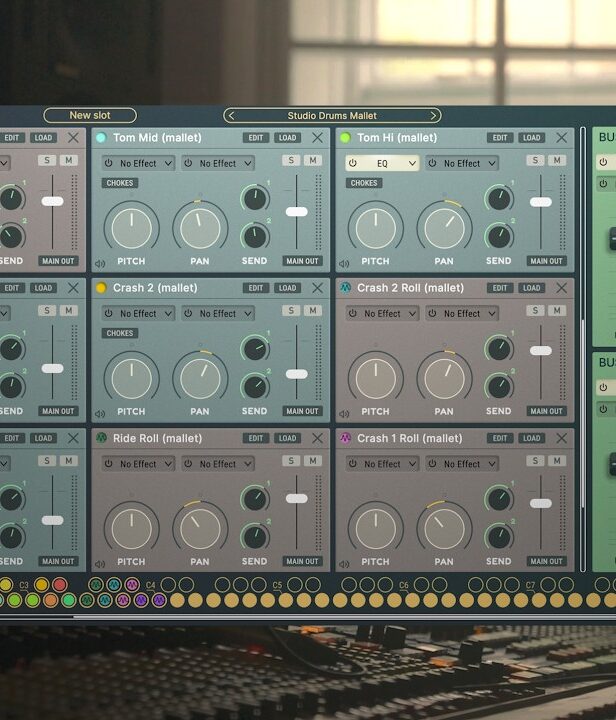Mute the Ride Roll (mallet) slot

pos(313,461)
